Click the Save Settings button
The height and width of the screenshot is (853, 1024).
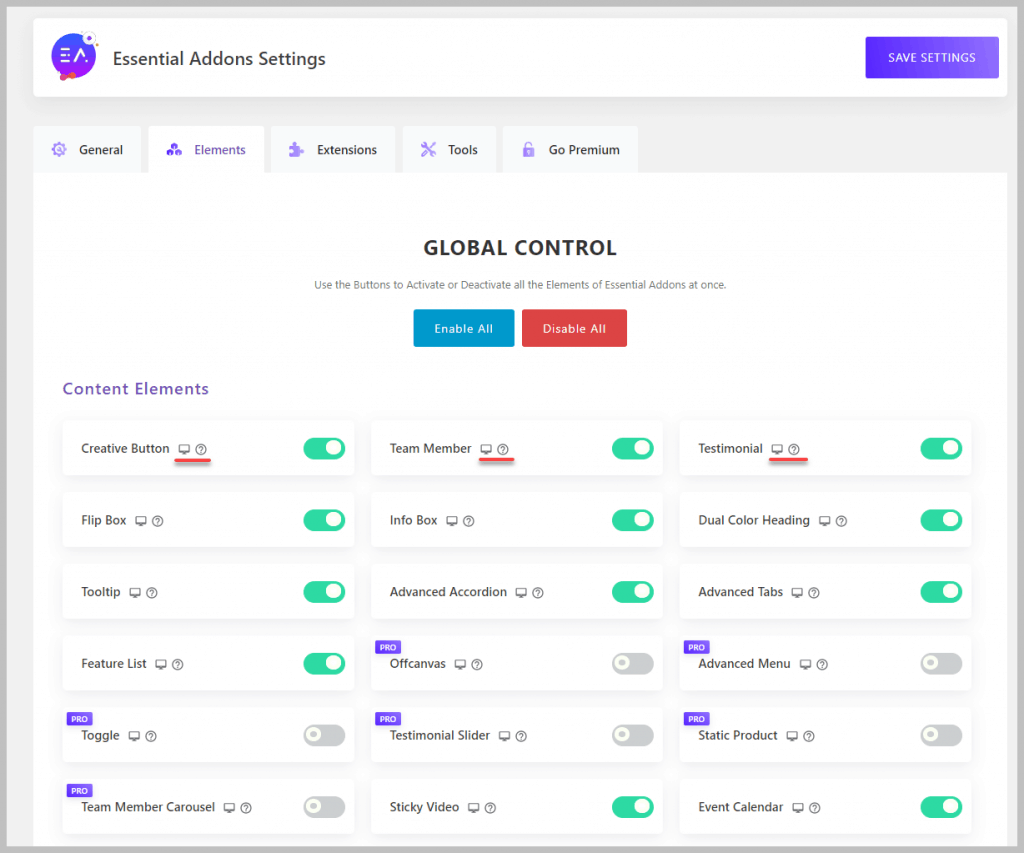(932, 57)
